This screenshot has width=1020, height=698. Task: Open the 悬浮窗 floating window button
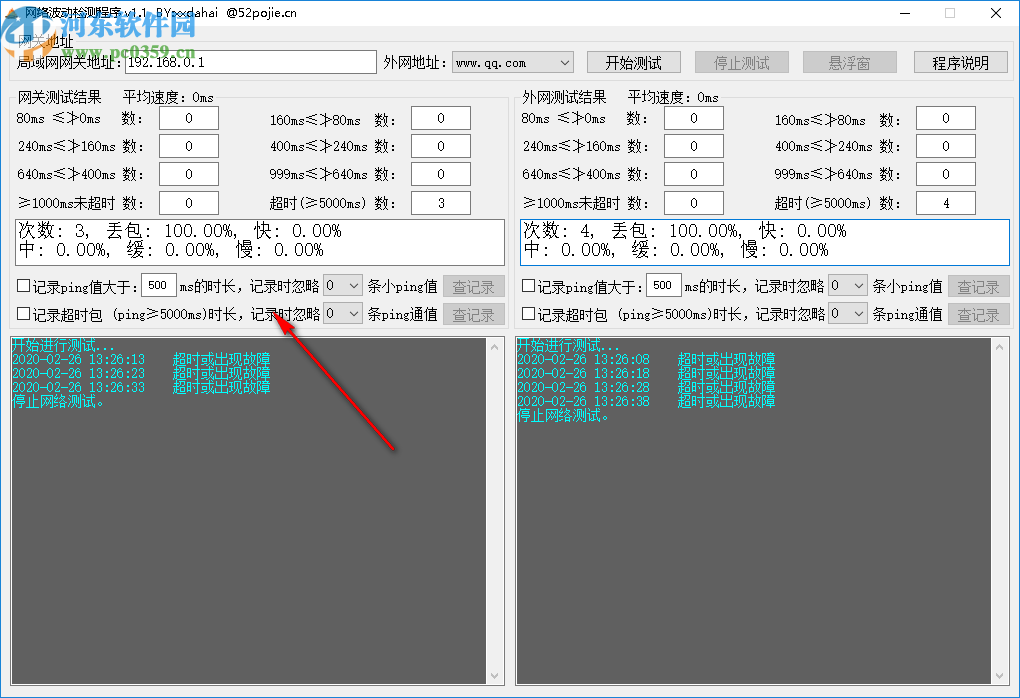point(850,62)
